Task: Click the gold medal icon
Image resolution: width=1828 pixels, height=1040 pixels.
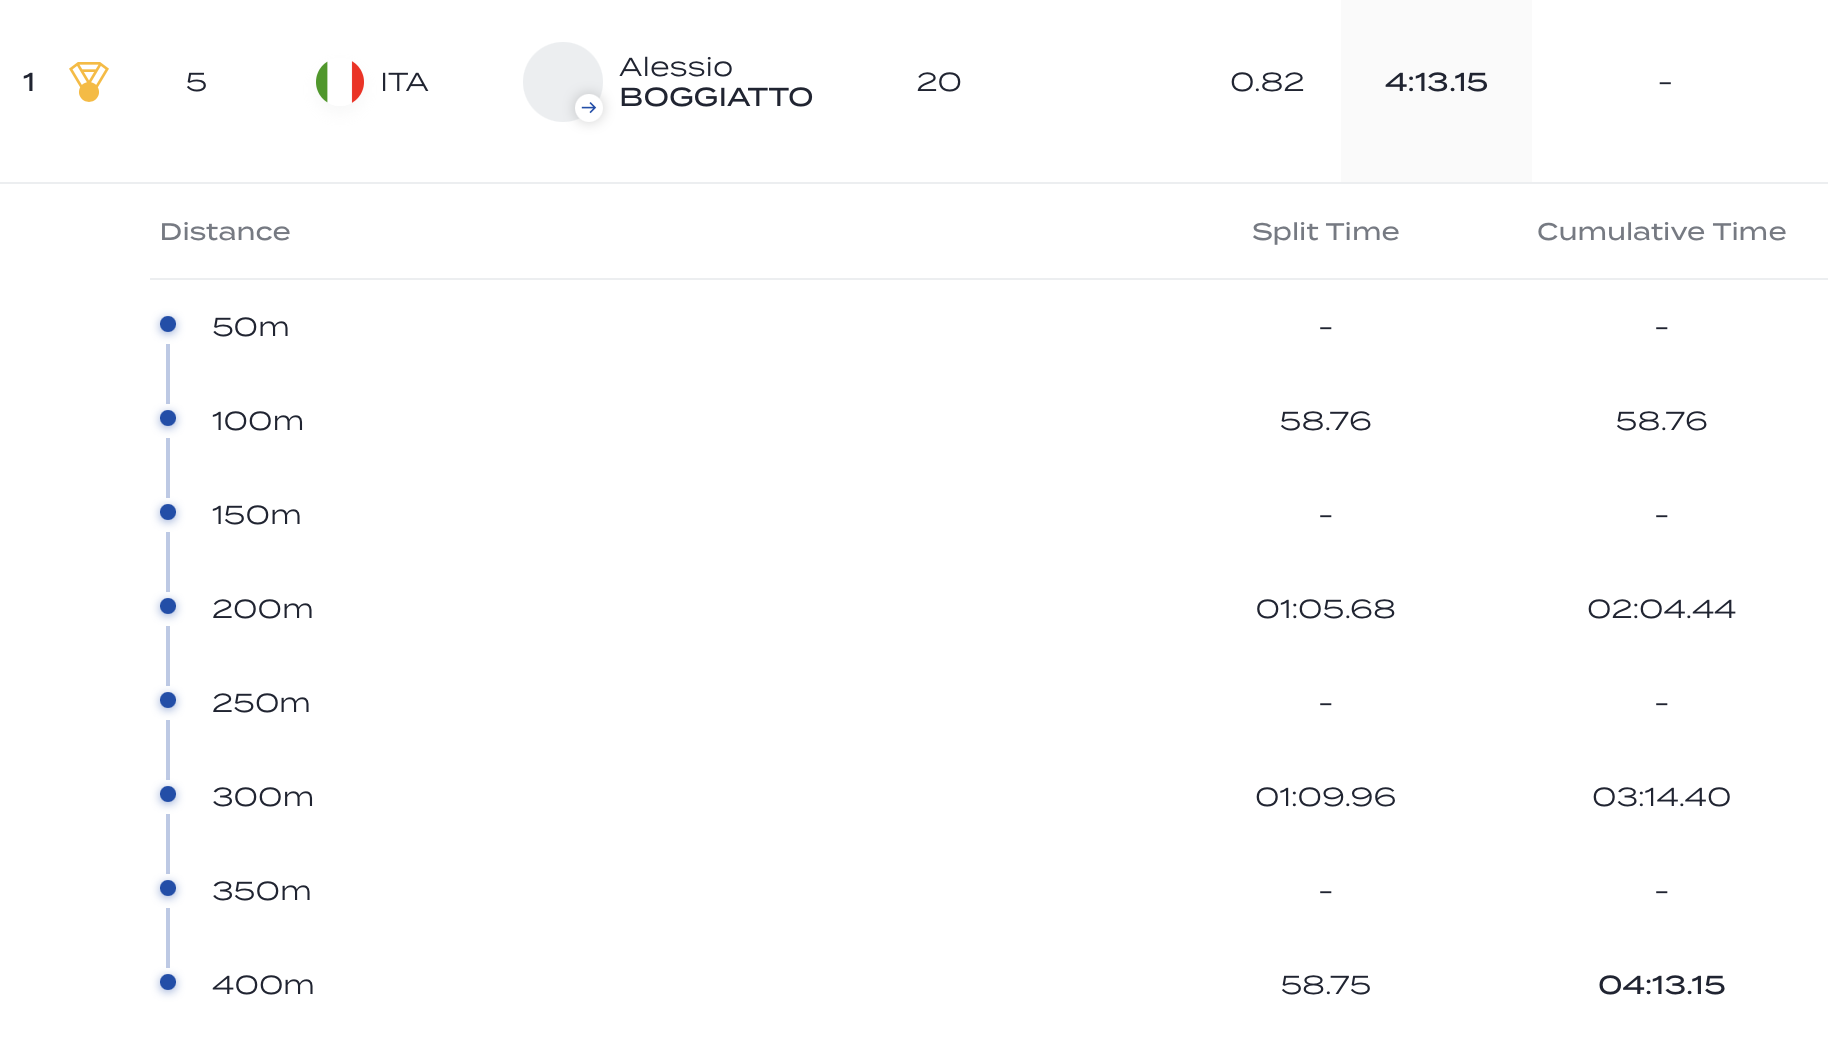Action: pos(89,82)
